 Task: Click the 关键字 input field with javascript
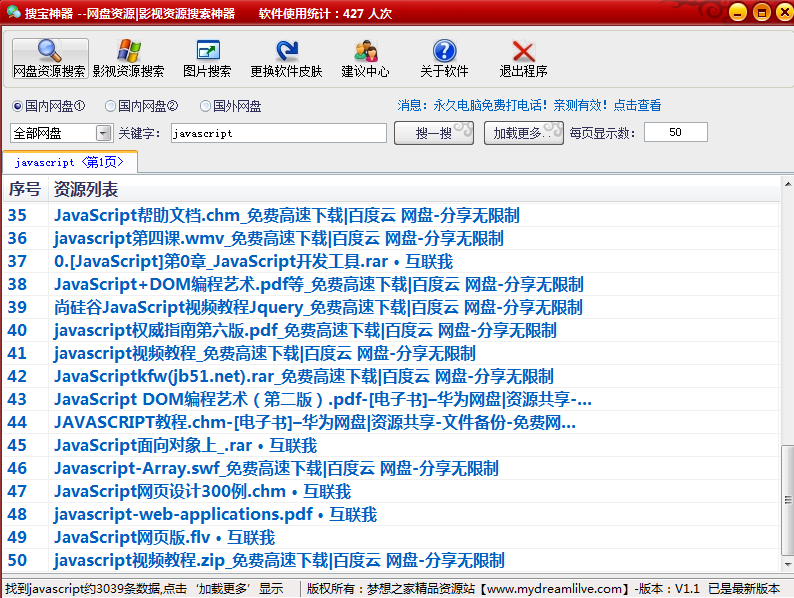point(279,133)
